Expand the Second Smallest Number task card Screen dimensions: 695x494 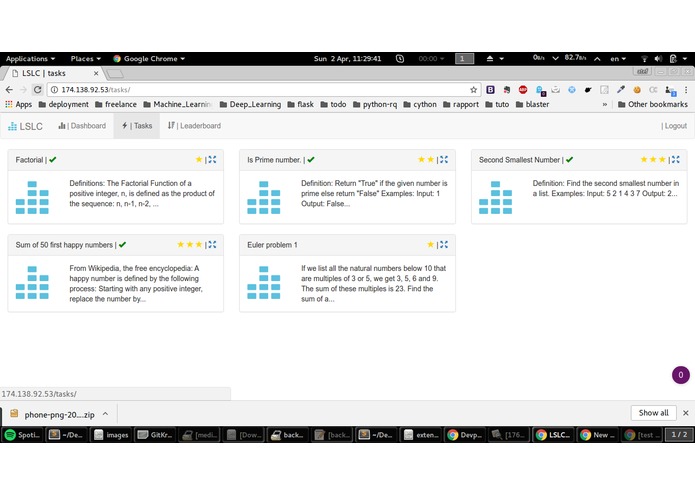tap(675, 159)
